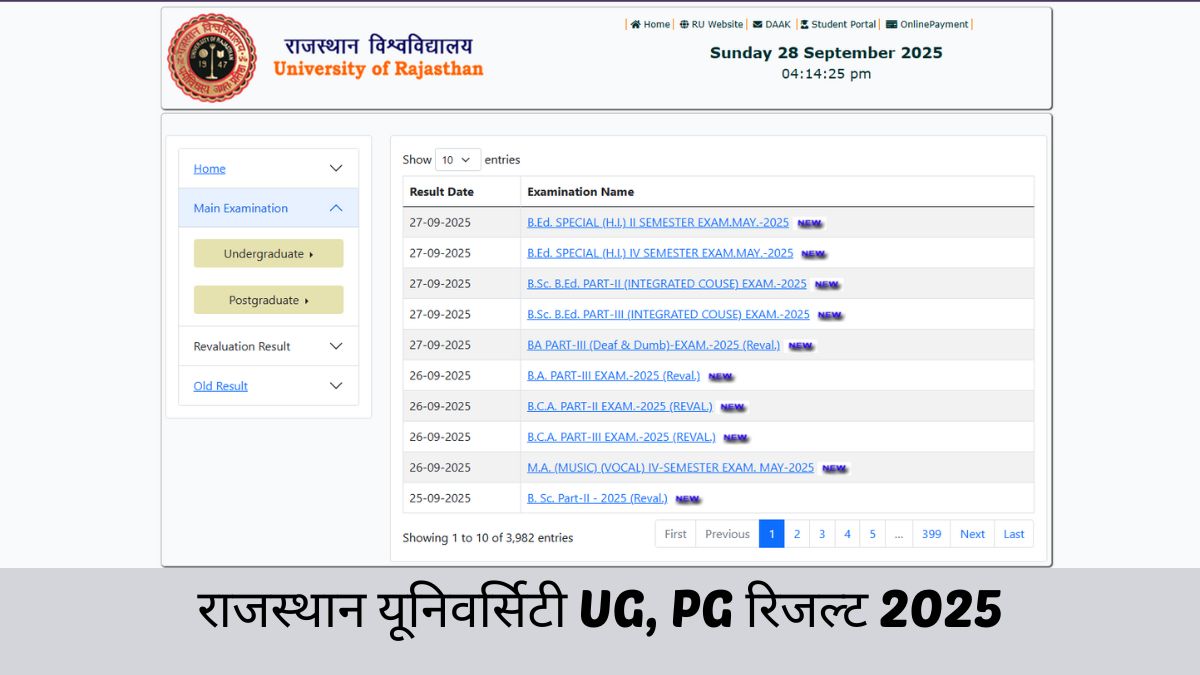Open B.Ed. SPECIAL (H.I.) IV SEMESTER result
1200x675 pixels.
tap(660, 253)
